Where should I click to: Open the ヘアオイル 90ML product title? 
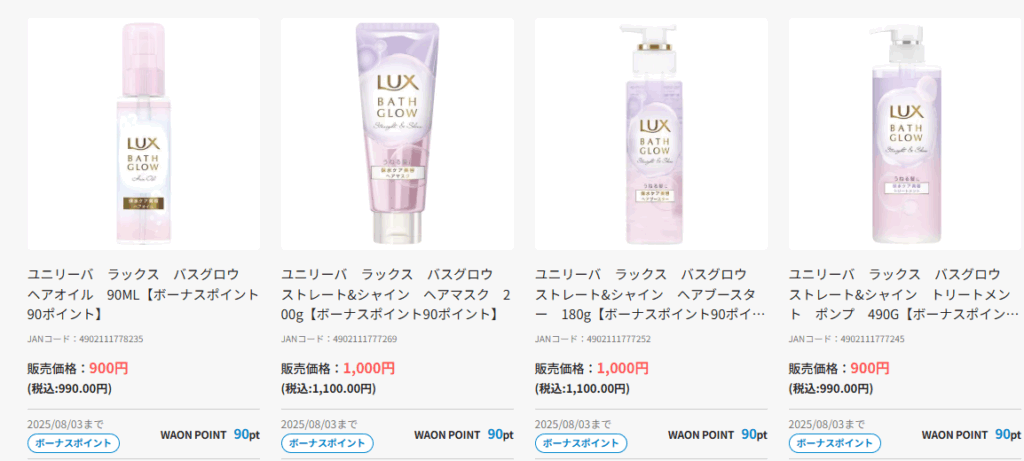(x=144, y=294)
